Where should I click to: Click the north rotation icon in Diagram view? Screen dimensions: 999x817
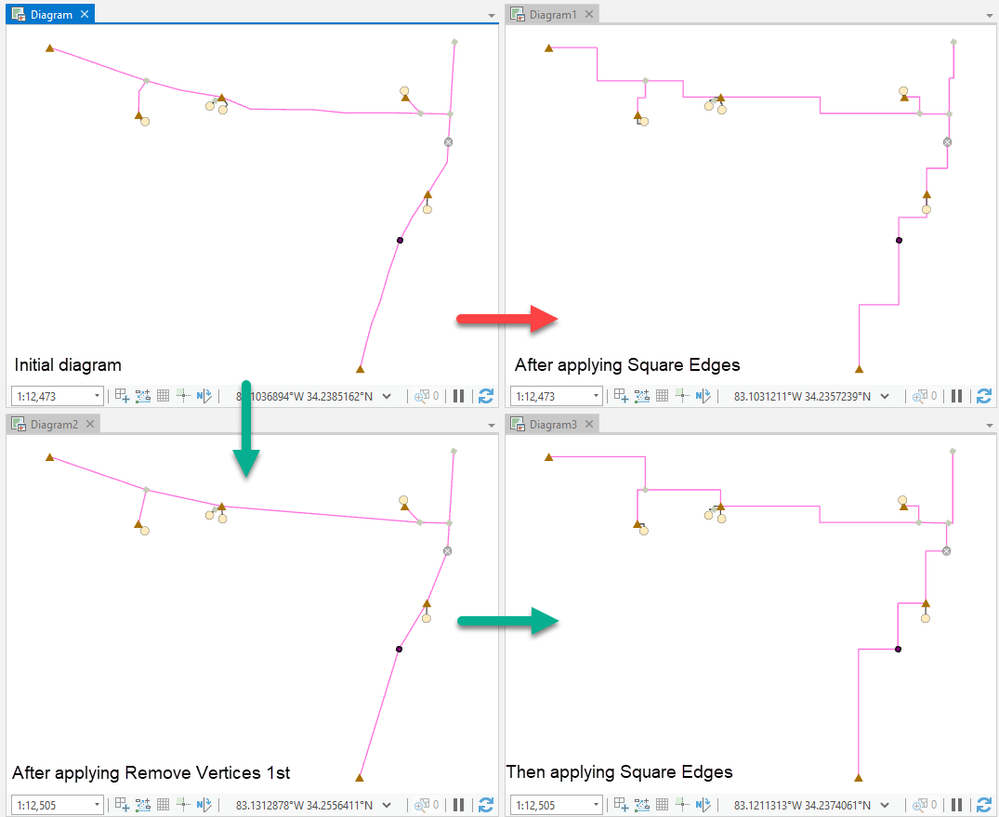tap(204, 396)
